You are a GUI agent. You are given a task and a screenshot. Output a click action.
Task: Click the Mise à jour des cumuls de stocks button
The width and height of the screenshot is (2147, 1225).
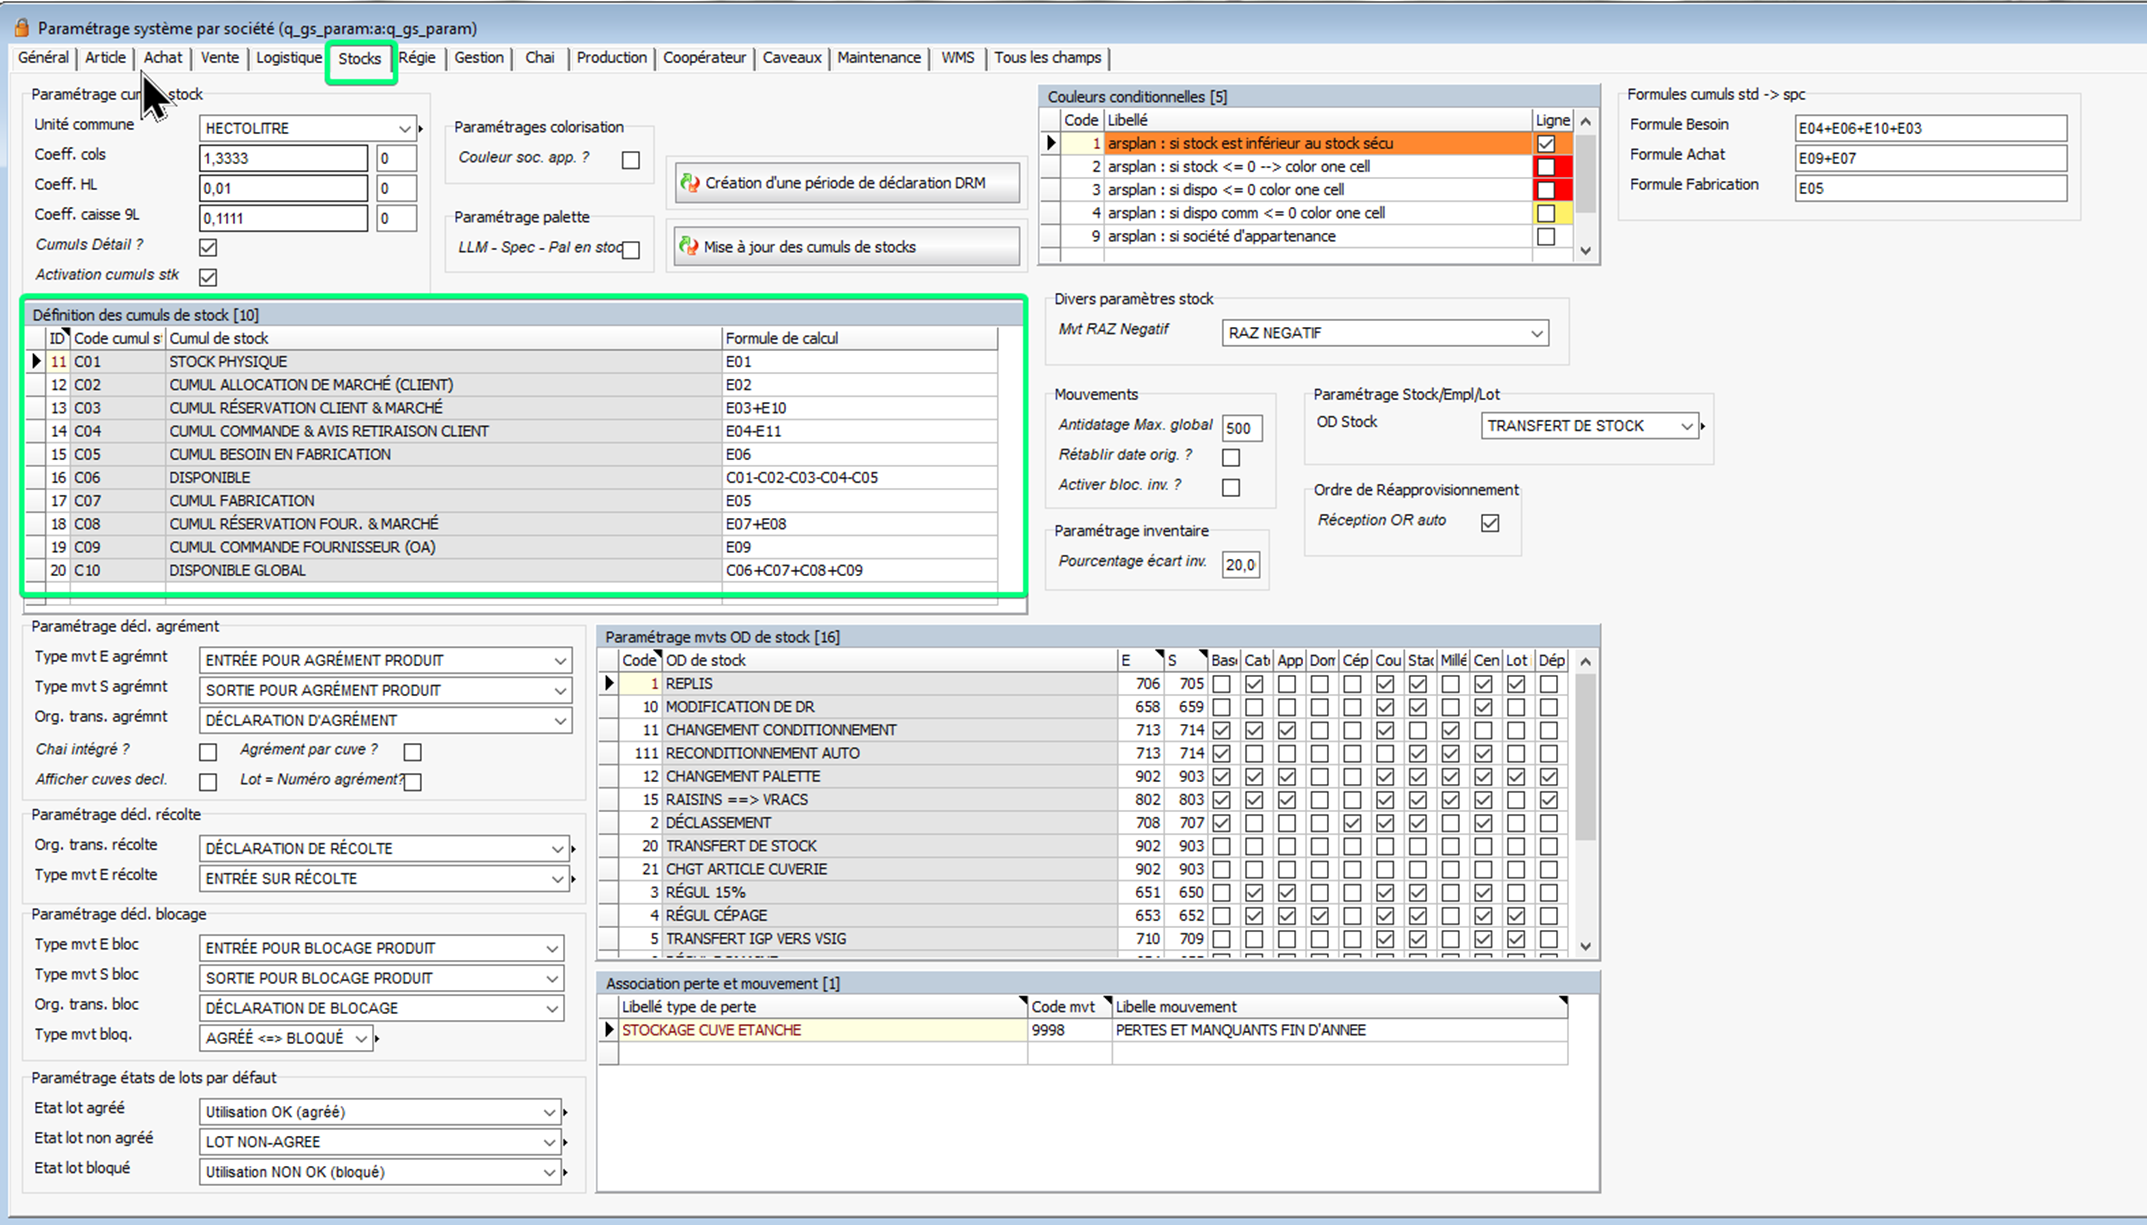click(x=847, y=247)
